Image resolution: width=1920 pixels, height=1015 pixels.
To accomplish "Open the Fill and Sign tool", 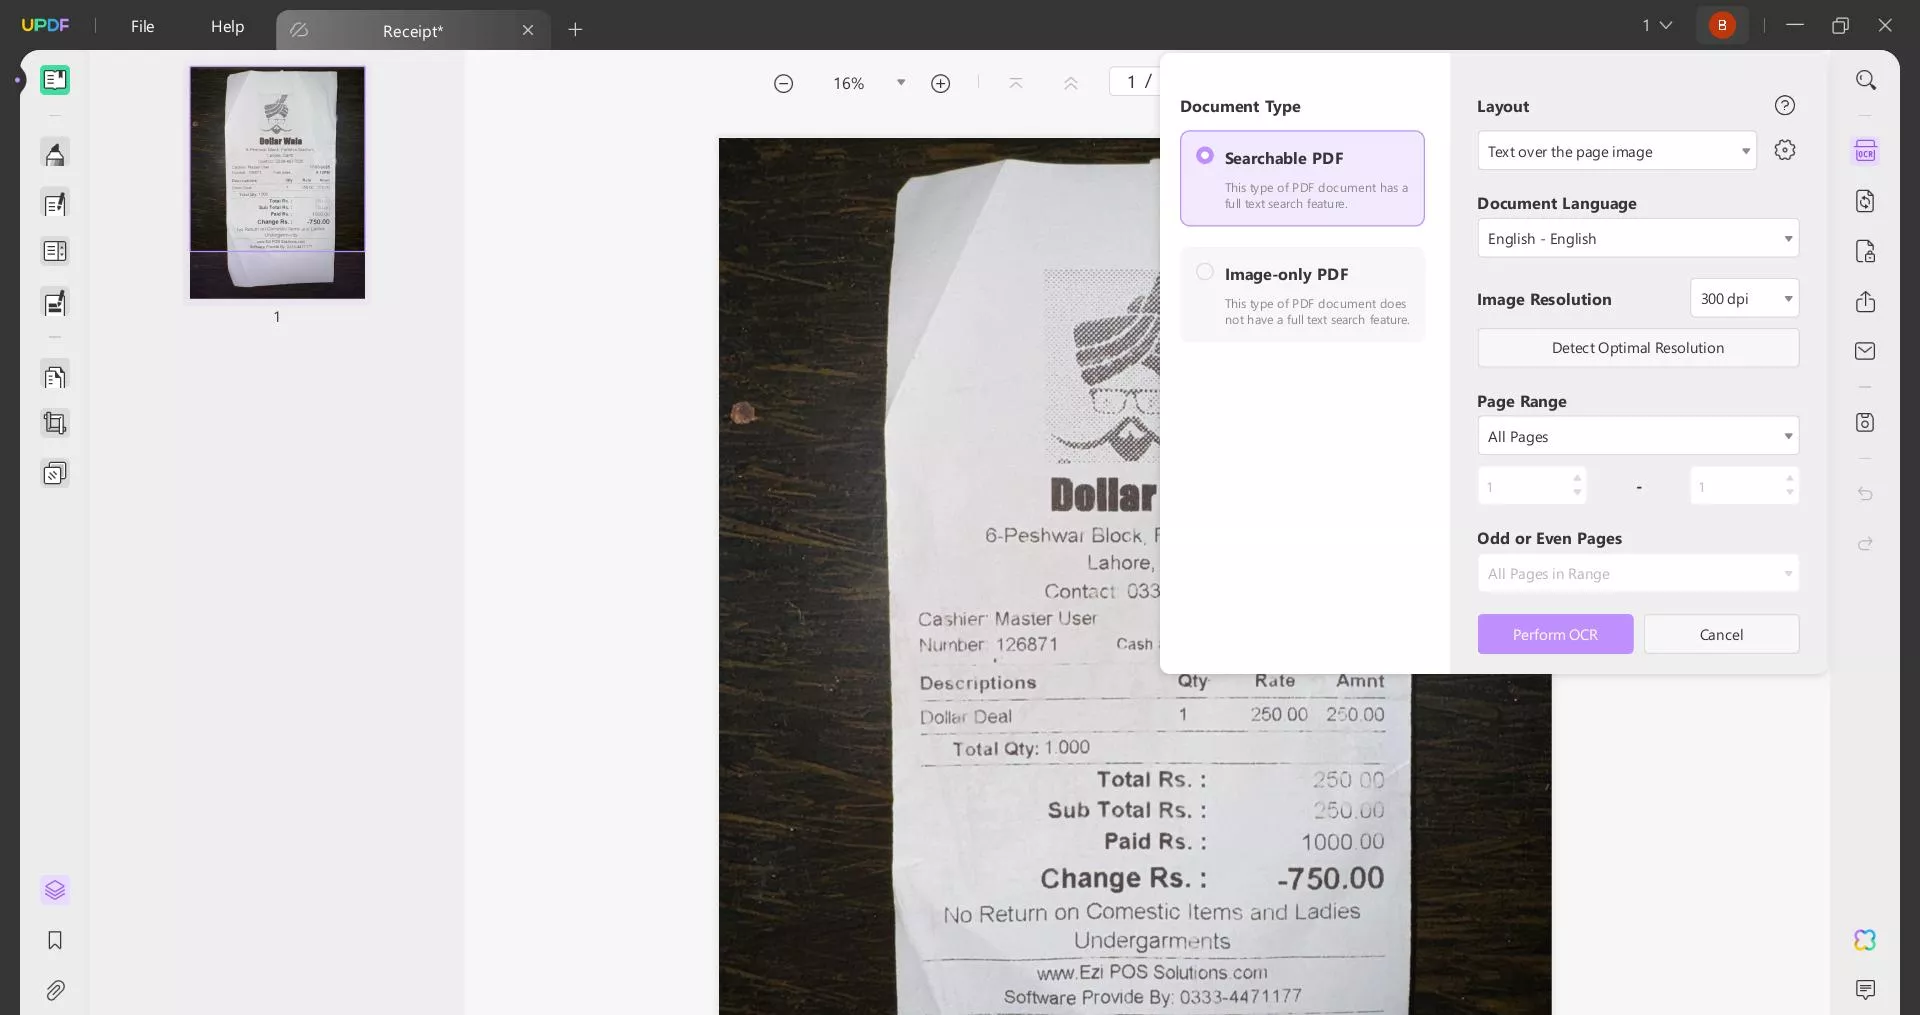I will pyautogui.click(x=55, y=303).
